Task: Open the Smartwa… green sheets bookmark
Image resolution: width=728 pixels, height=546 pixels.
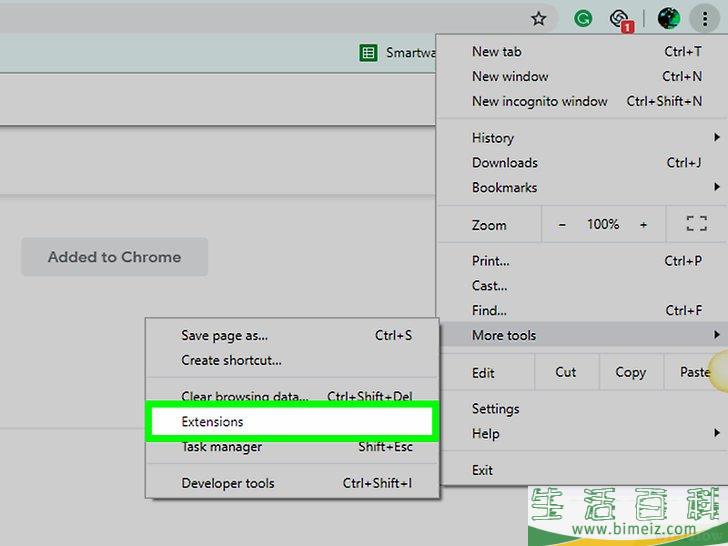Action: 397,53
